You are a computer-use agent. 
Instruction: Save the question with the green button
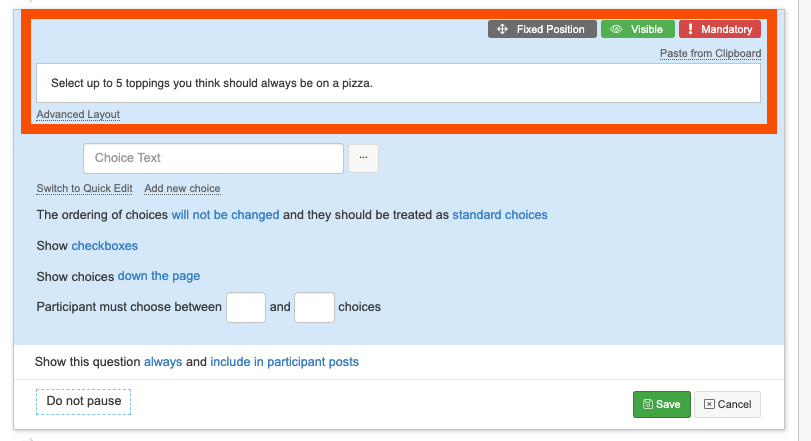661,404
